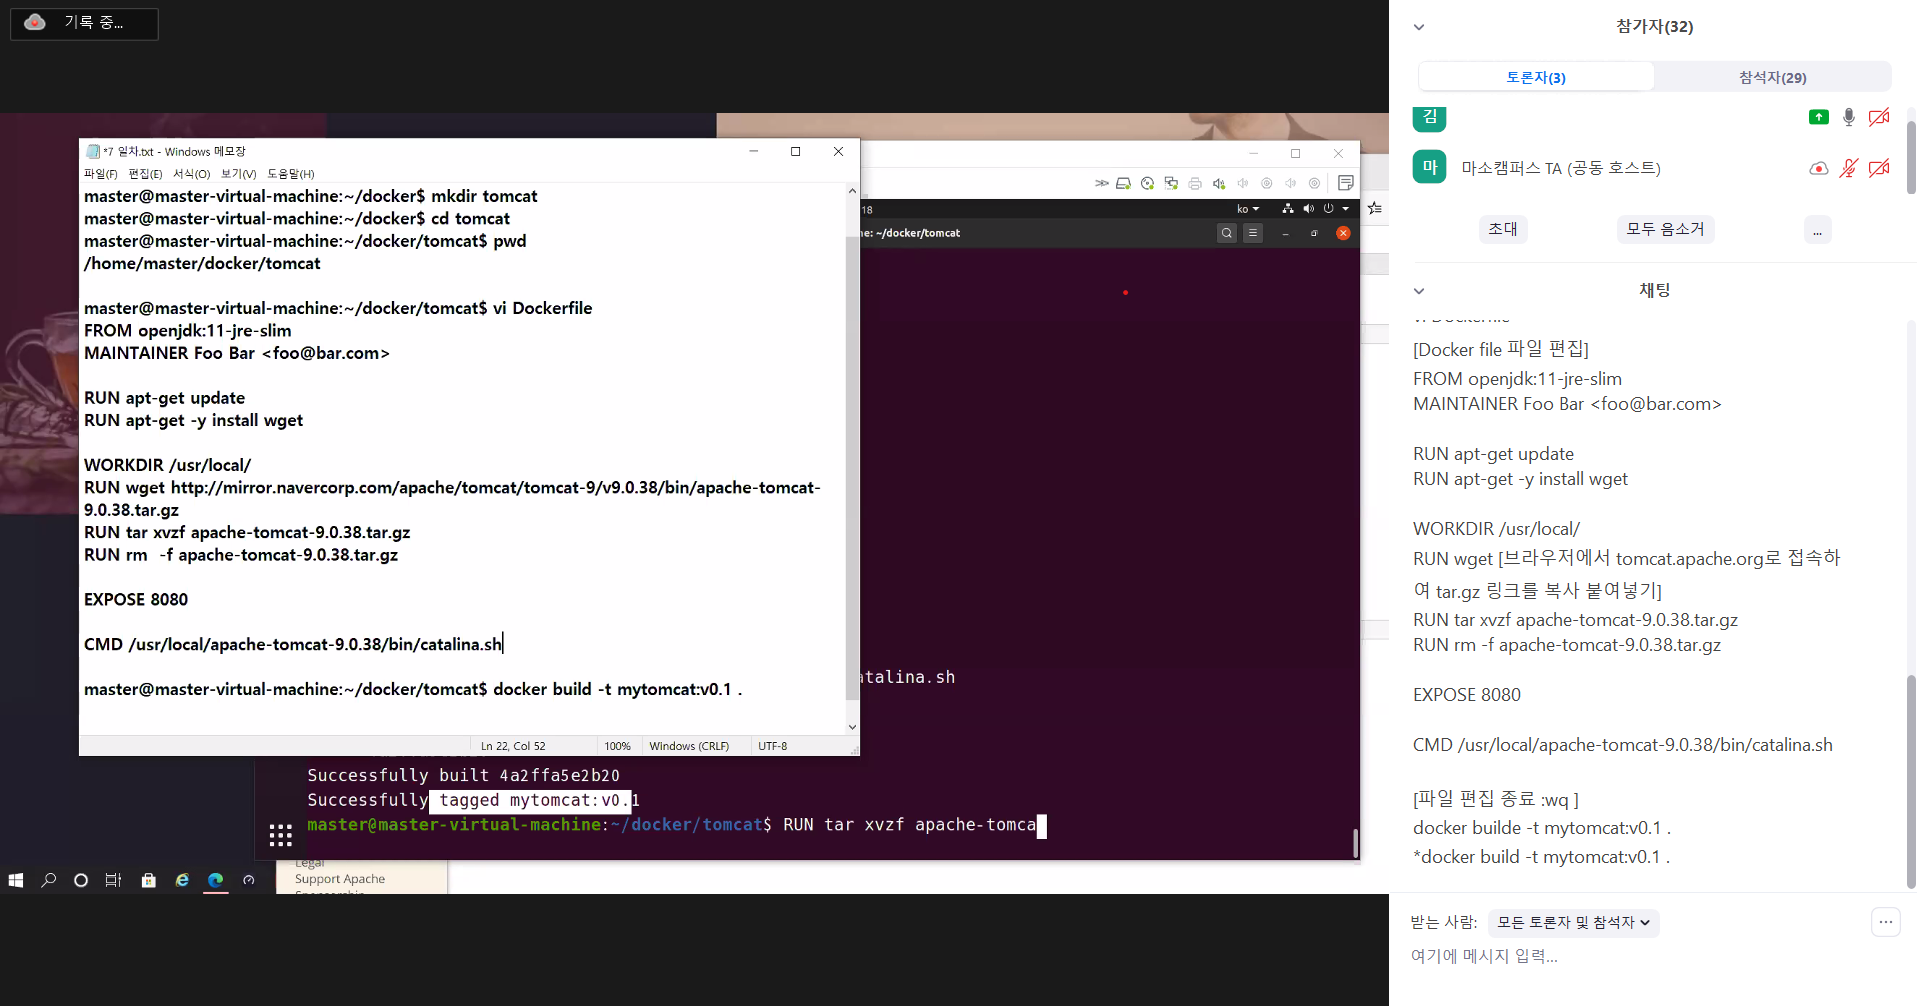Unmute 마소캠퍼스 TA microphone
The height and width of the screenshot is (1006, 1917).
coord(1848,168)
